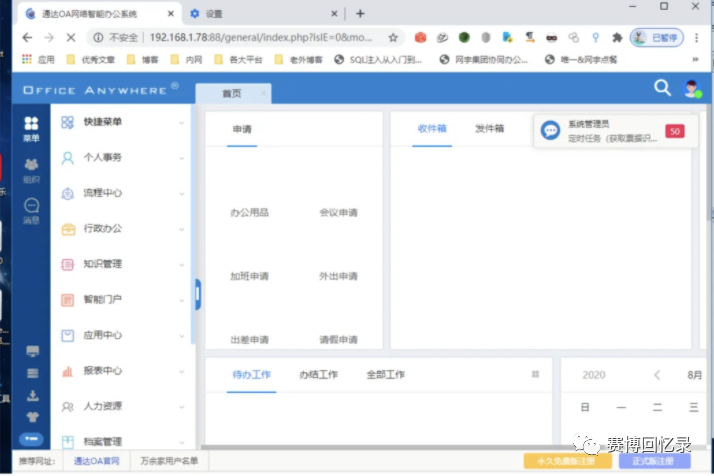Image resolution: width=714 pixels, height=476 pixels.
Task: Click the stacked list icon in left rail
Action: coord(32,373)
